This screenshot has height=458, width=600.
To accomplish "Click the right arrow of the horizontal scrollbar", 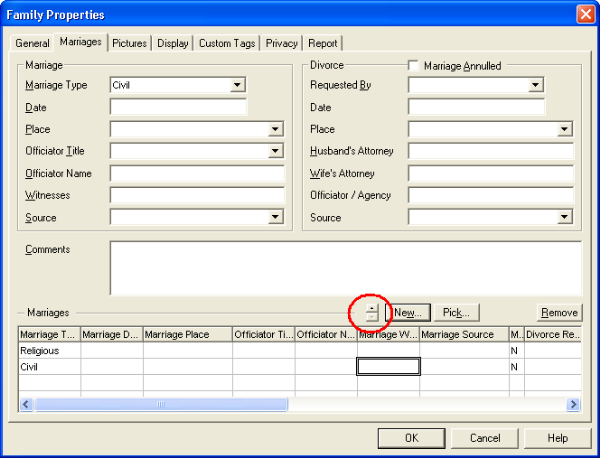I will (x=574, y=404).
